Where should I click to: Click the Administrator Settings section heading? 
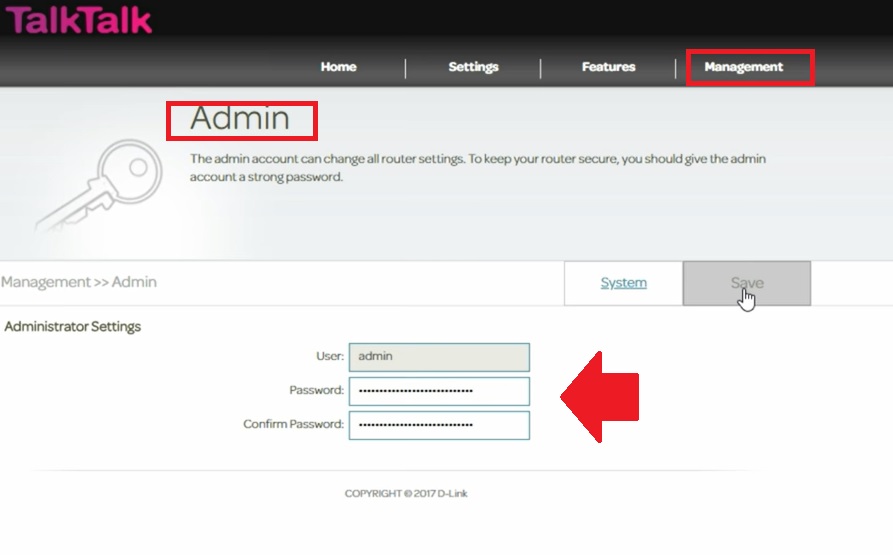[x=73, y=327]
